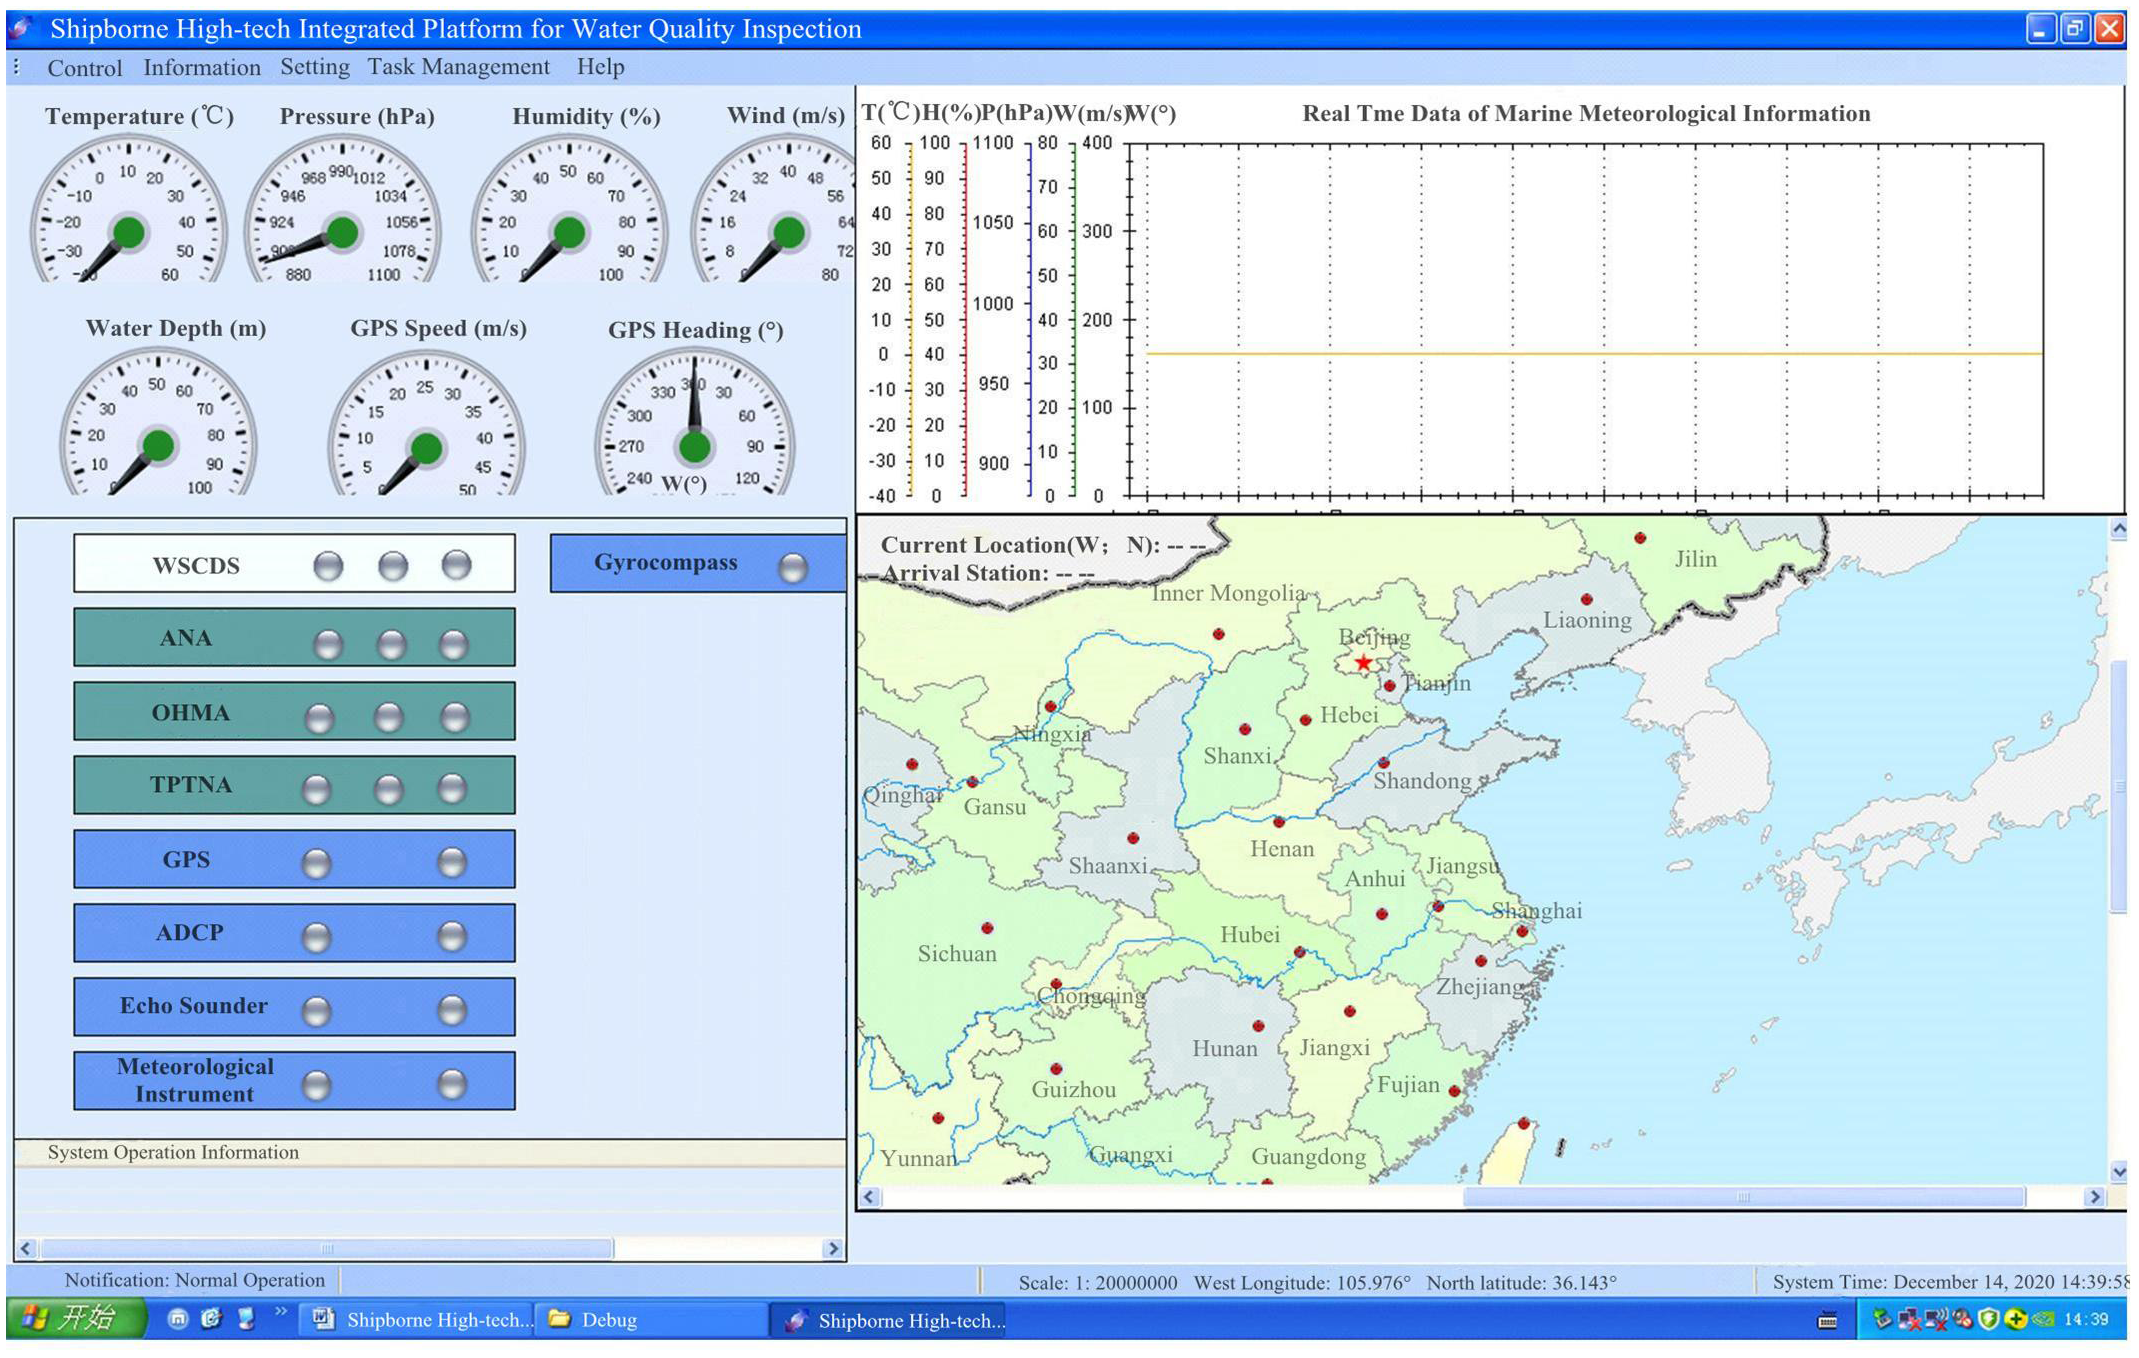Viewport: 2139px width, 1358px height.
Task: Click the red dot marker near Shanghai
Action: pyautogui.click(x=1523, y=931)
